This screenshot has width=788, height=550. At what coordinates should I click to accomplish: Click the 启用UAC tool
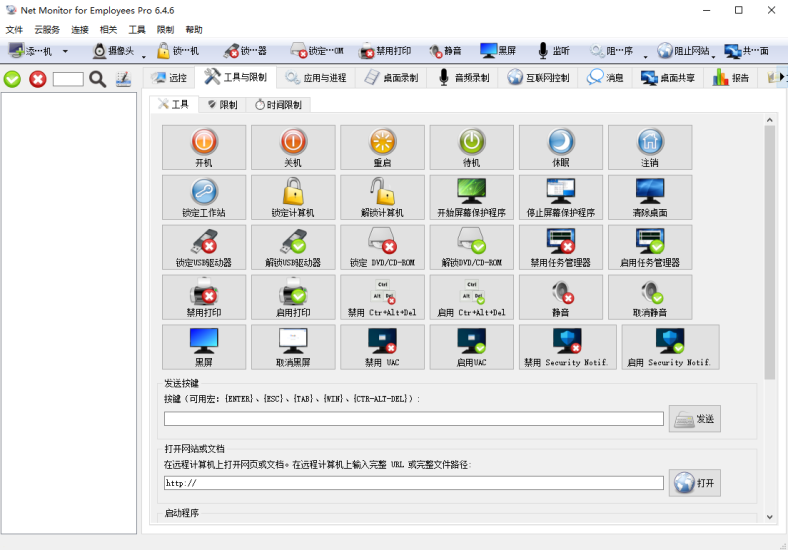tap(471, 347)
